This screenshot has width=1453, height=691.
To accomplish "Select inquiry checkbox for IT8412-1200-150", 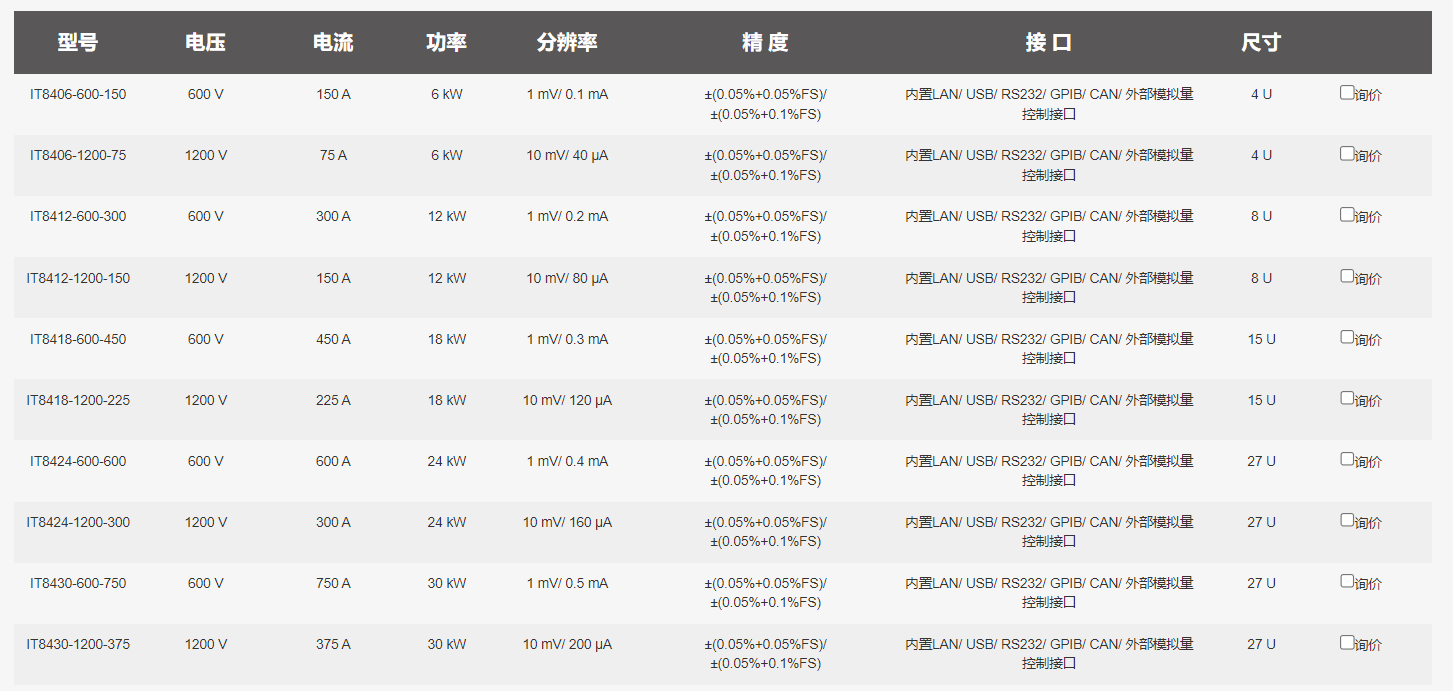I will click(1347, 276).
